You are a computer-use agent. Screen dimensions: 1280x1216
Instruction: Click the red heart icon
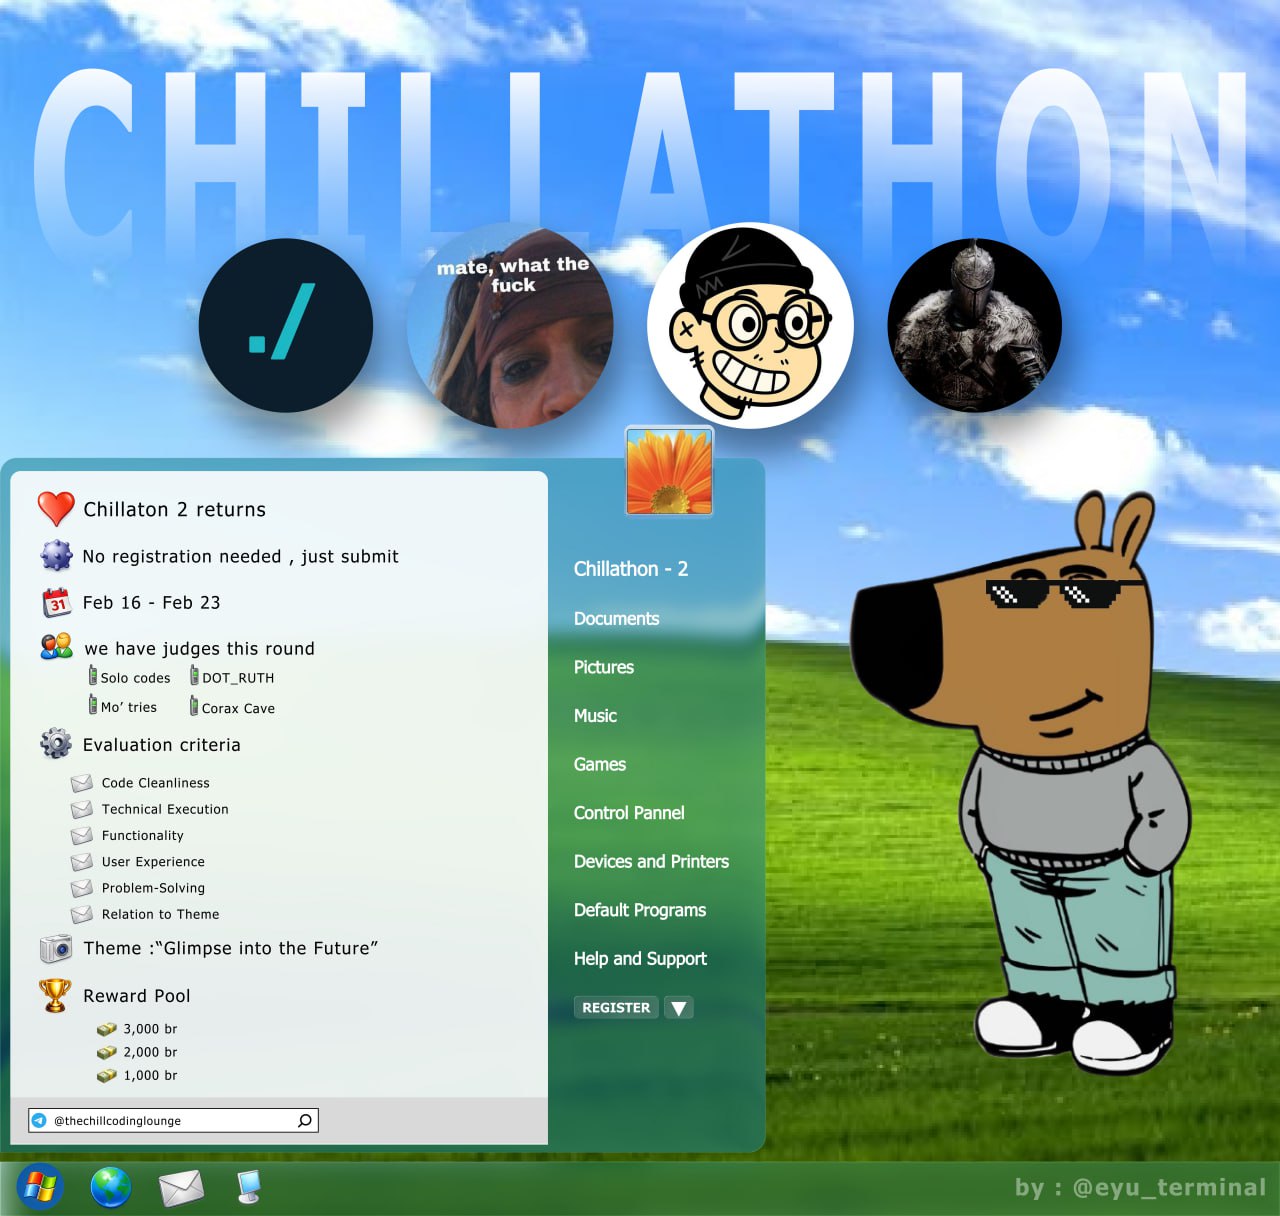(x=56, y=509)
